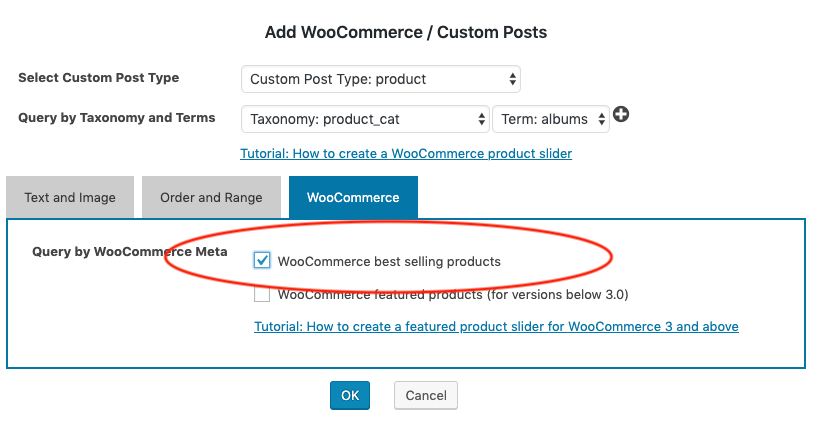Click the 'Query by Taxonomy and Terms' label
Screen dimensions: 813x424
click(116, 117)
